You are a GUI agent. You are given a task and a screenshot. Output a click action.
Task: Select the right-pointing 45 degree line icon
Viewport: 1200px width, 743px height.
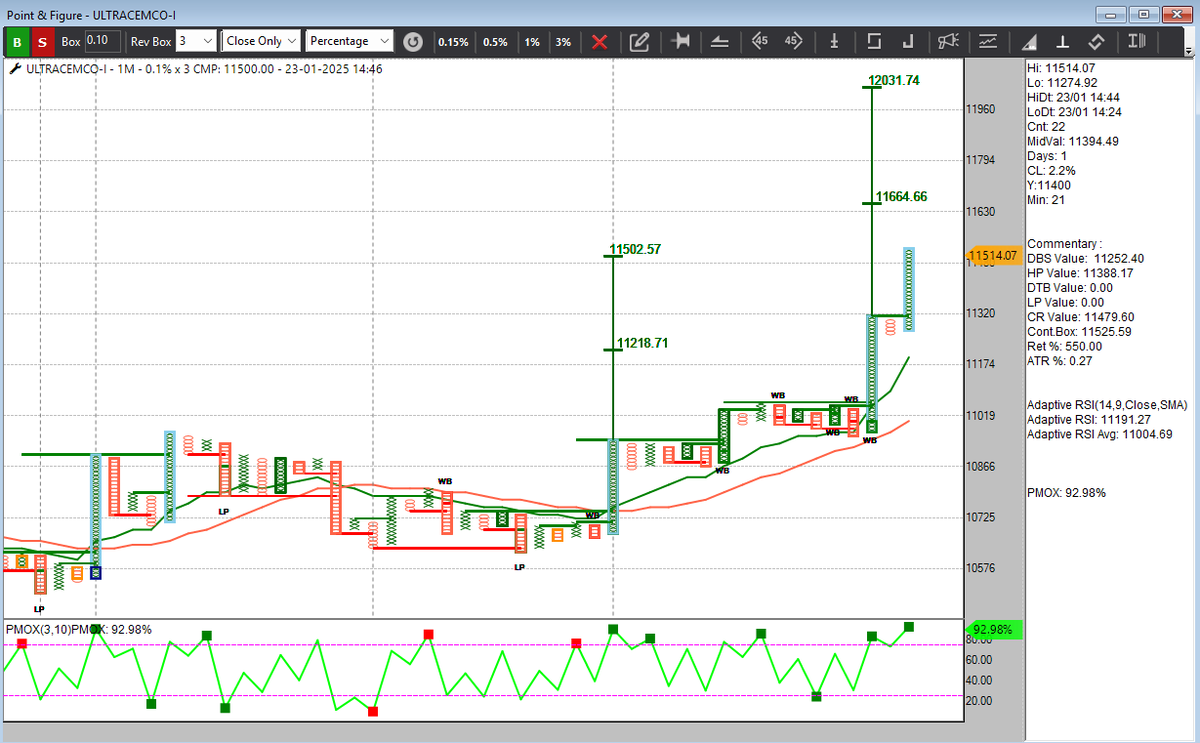coord(794,42)
